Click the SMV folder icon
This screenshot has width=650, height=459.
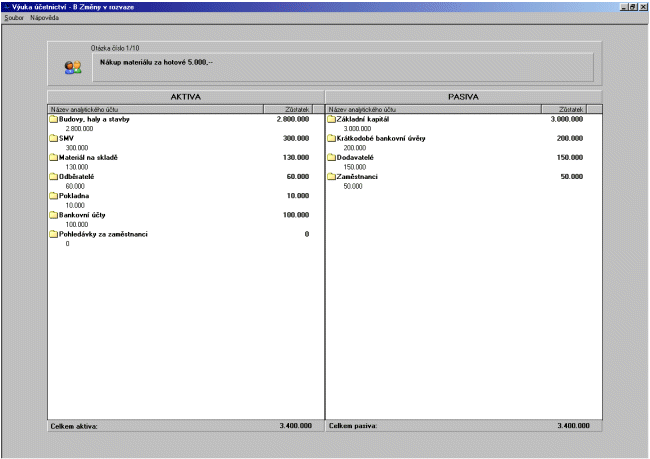click(53, 138)
